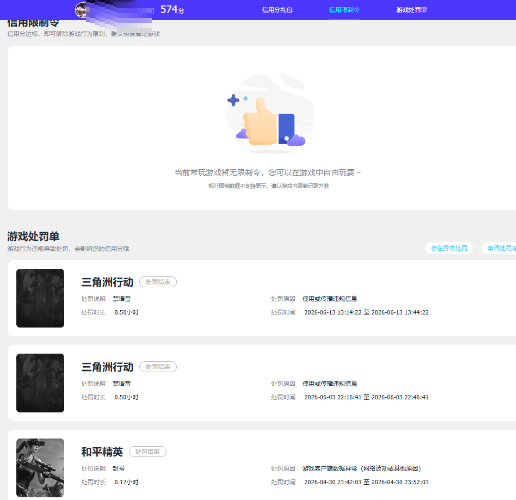Click the penalty reason on the 和平精英 card
This screenshot has width=516, height=500.
[362, 468]
